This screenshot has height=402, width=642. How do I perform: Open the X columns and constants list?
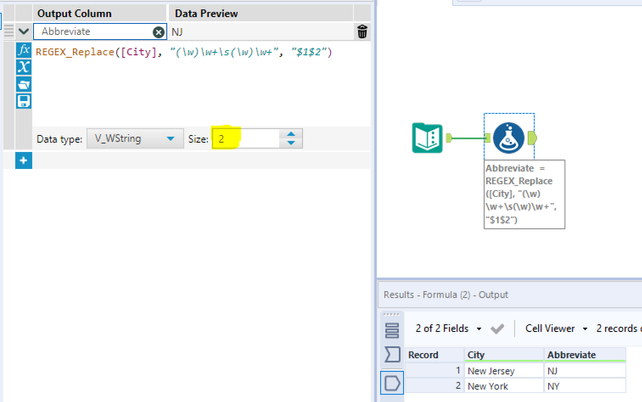pyautogui.click(x=24, y=67)
